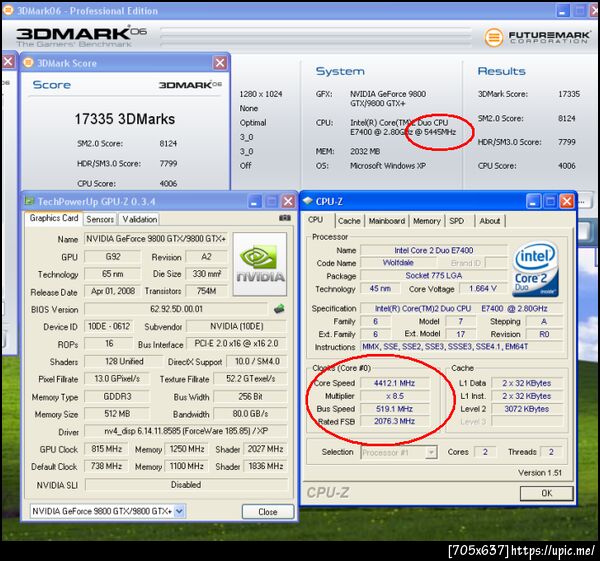
Task: Click the BIOS save chip icon in GPU-Z
Action: [279, 309]
